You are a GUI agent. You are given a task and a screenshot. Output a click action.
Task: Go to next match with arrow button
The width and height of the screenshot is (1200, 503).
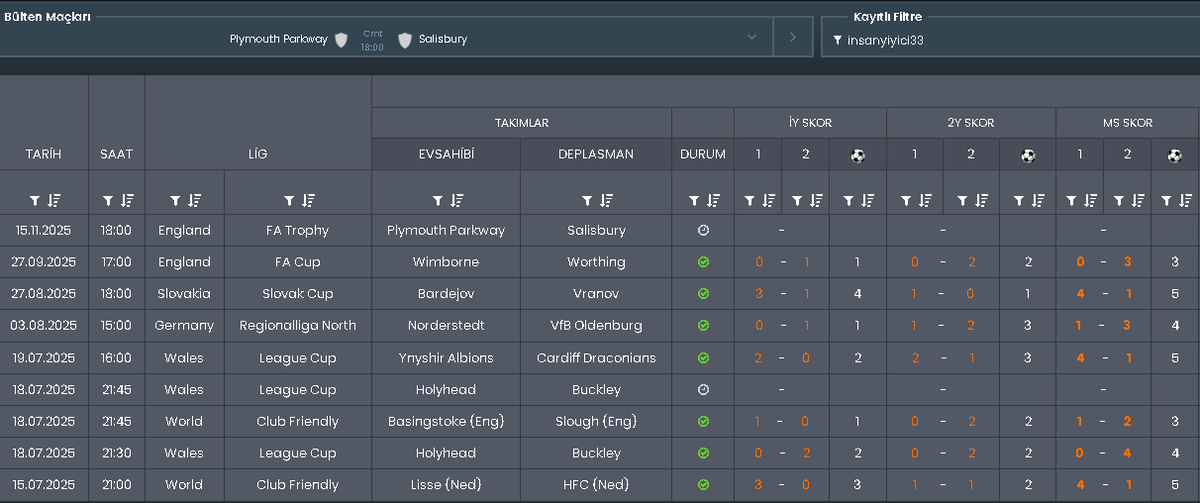pos(793,37)
